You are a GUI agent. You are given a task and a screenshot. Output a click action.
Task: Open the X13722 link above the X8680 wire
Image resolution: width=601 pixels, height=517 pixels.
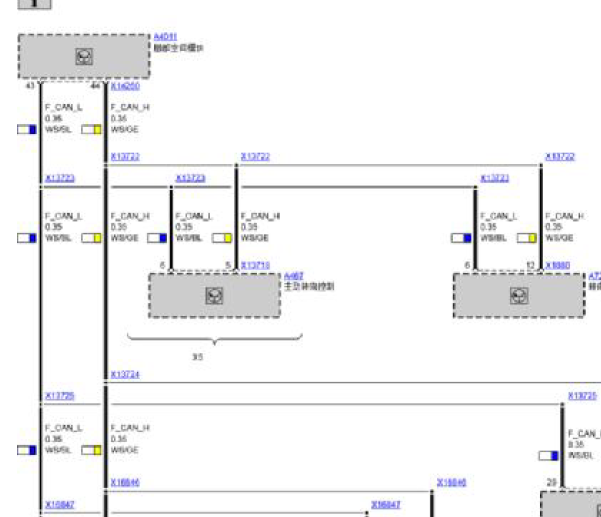(560, 157)
